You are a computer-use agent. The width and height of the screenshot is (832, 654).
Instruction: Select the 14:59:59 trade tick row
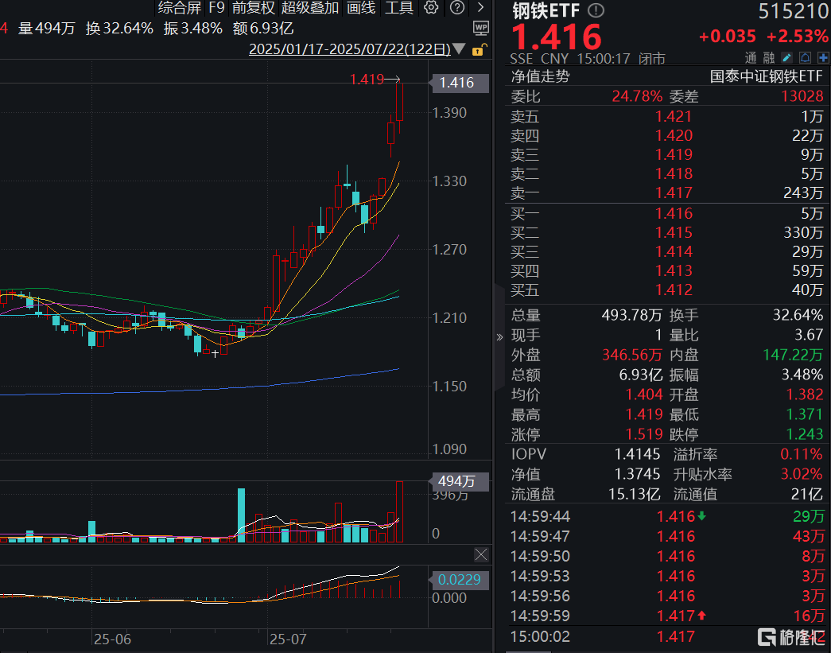click(668, 616)
